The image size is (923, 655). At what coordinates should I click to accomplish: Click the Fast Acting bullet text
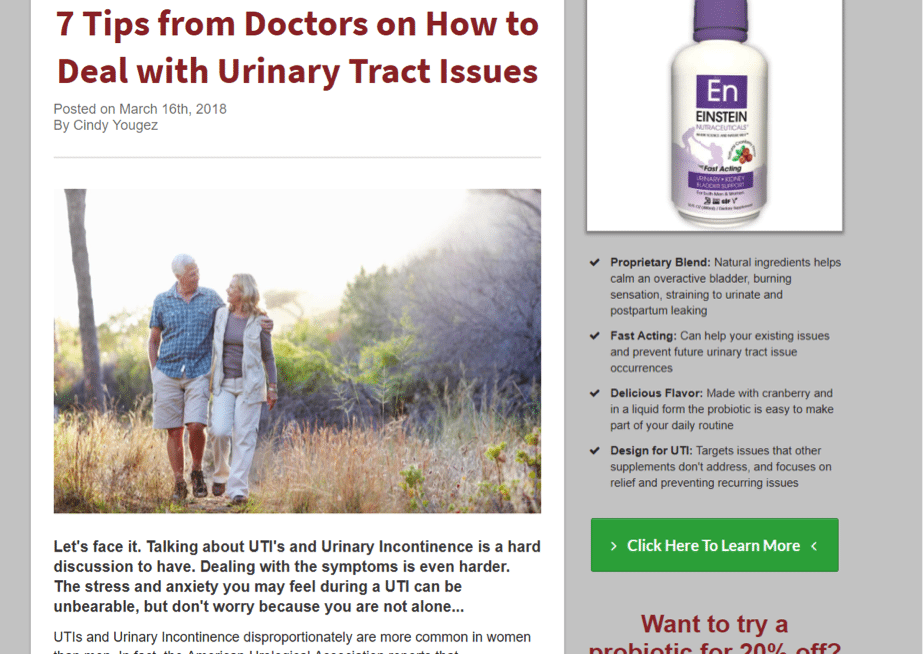point(720,352)
